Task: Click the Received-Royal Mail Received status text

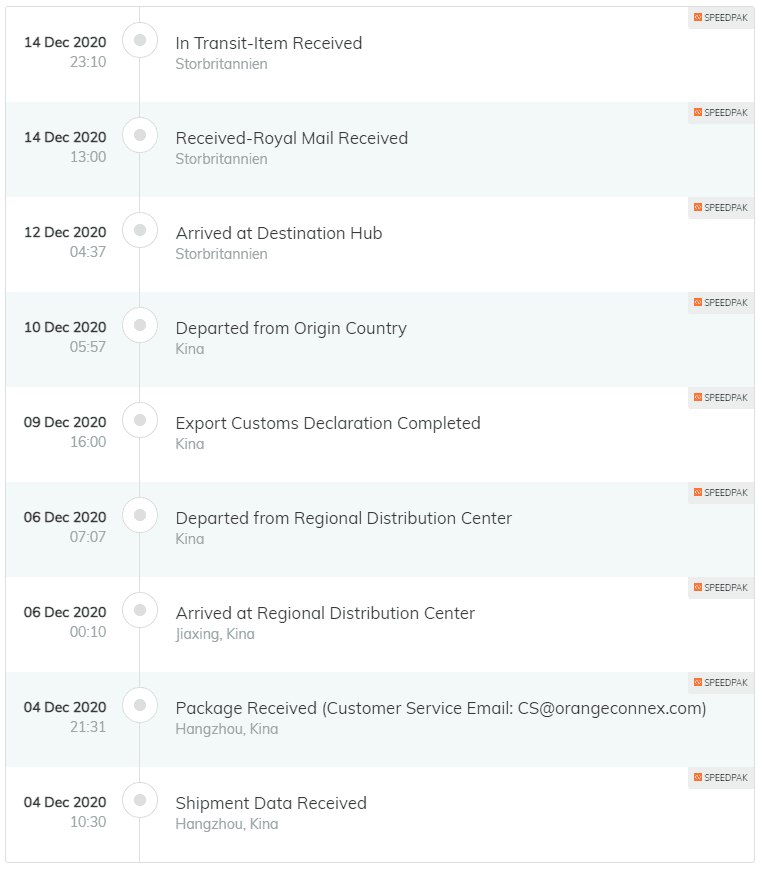Action: pyautogui.click(x=292, y=138)
